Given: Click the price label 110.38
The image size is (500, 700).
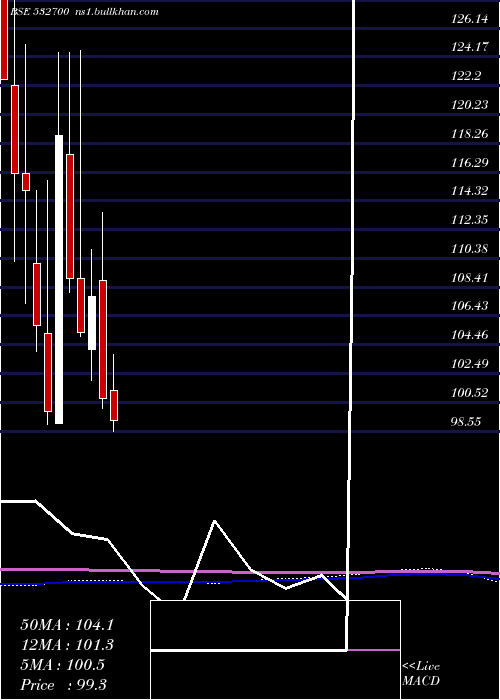Looking at the screenshot, I should (x=470, y=249).
